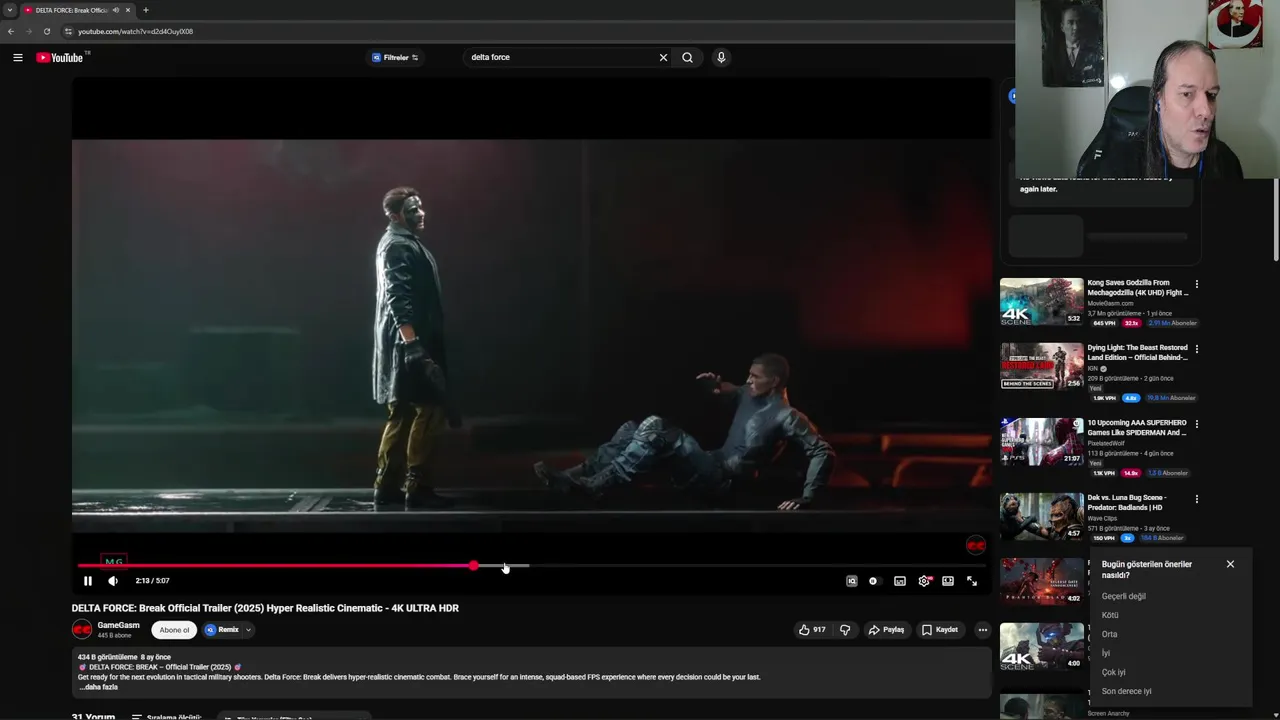Expand description with ...daha fazla
The image size is (1280, 720).
98,688
